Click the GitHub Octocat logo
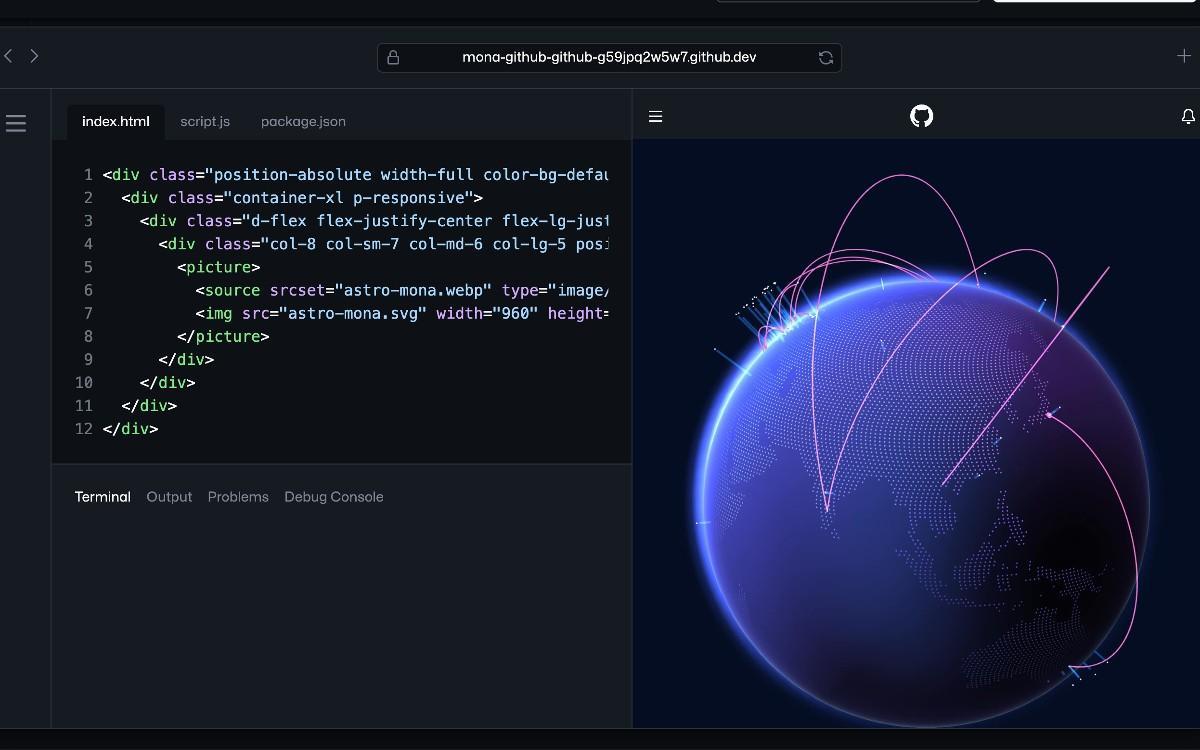The height and width of the screenshot is (750, 1200). pyautogui.click(x=920, y=116)
